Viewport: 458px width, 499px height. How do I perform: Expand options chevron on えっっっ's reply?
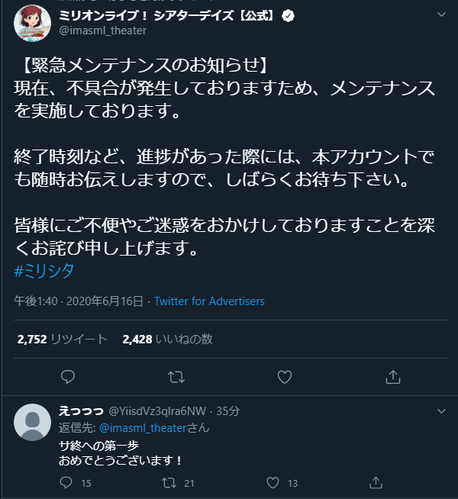[442, 411]
